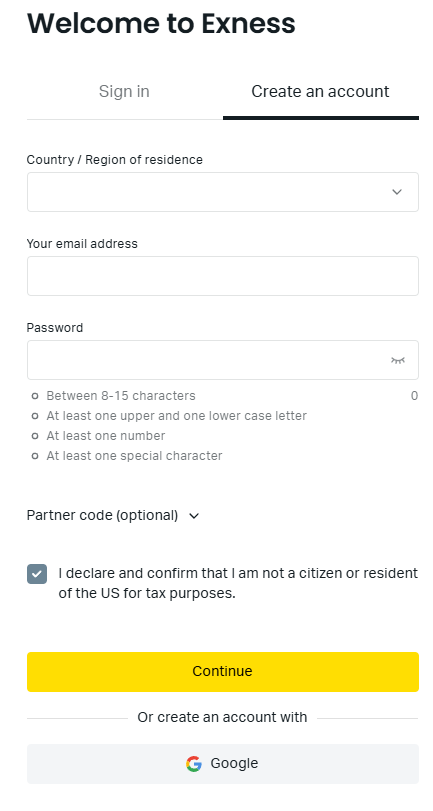Click the Google logo icon
The width and height of the screenshot is (433, 811).
click(x=194, y=764)
